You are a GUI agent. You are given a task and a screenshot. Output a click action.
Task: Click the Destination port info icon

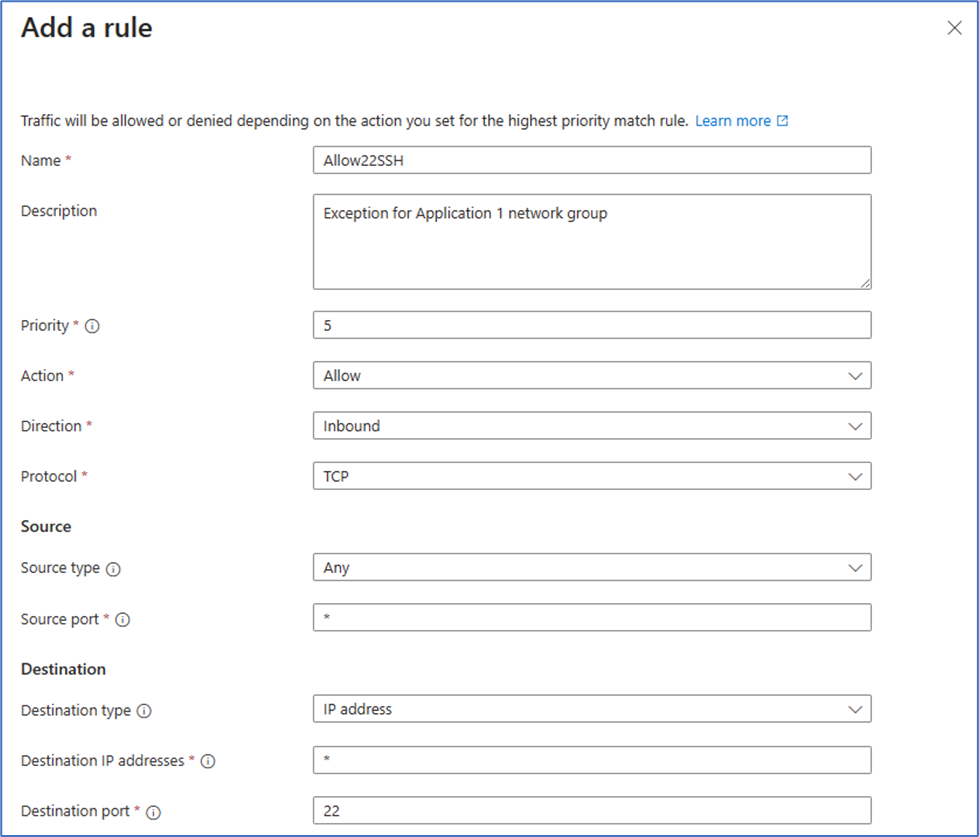coord(154,812)
